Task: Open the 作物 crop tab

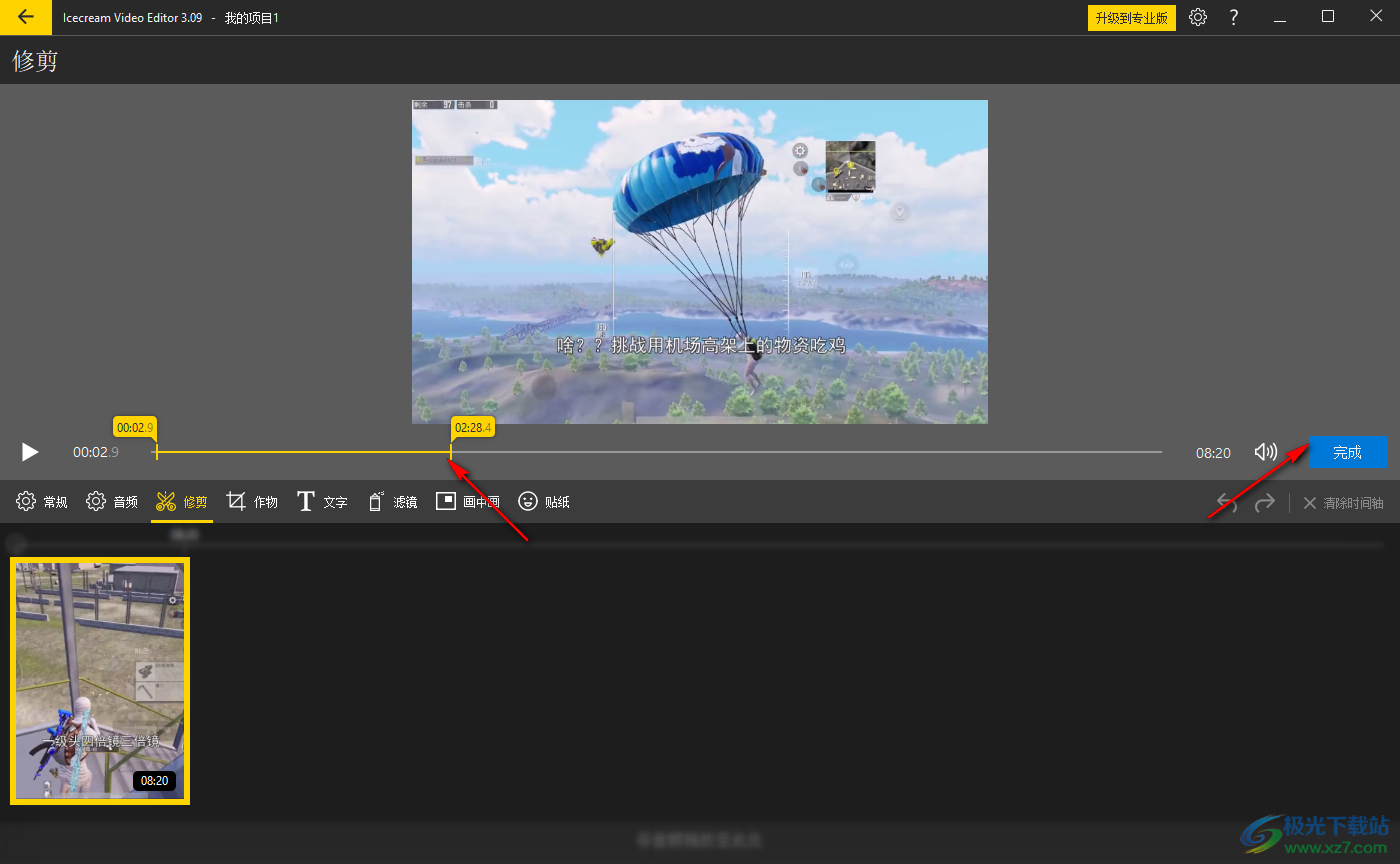Action: pyautogui.click(x=252, y=502)
